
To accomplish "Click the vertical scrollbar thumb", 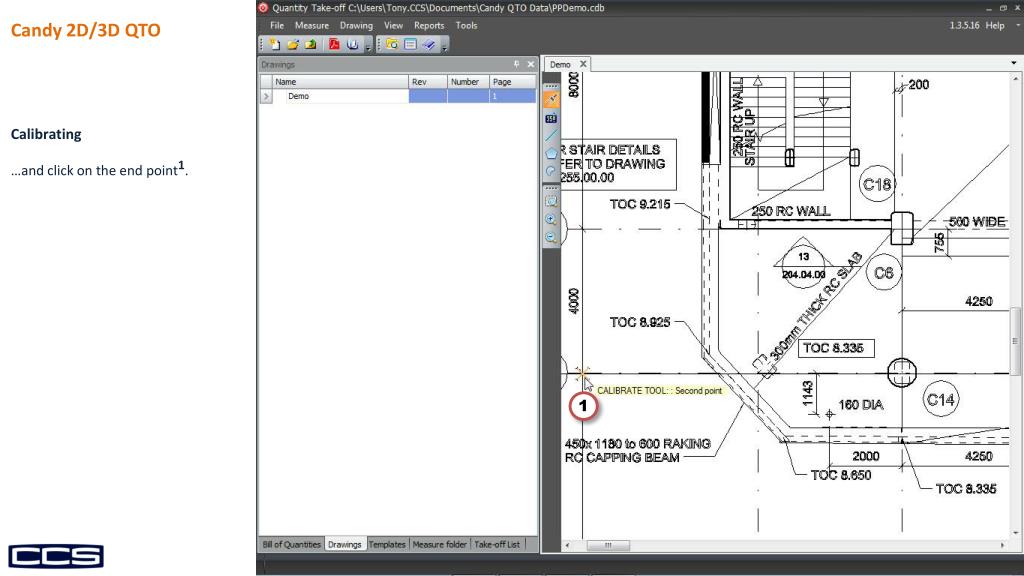I will pyautogui.click(x=1016, y=342).
